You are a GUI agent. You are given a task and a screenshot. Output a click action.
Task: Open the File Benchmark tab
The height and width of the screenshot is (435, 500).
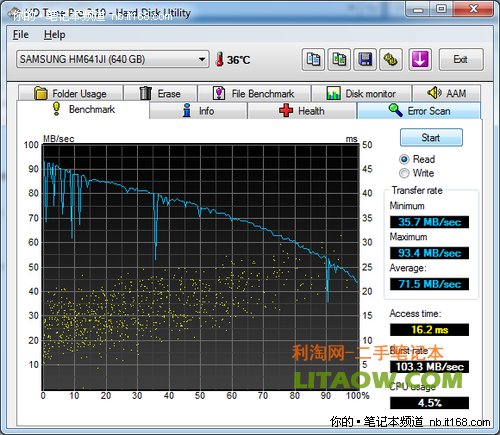pyautogui.click(x=254, y=93)
